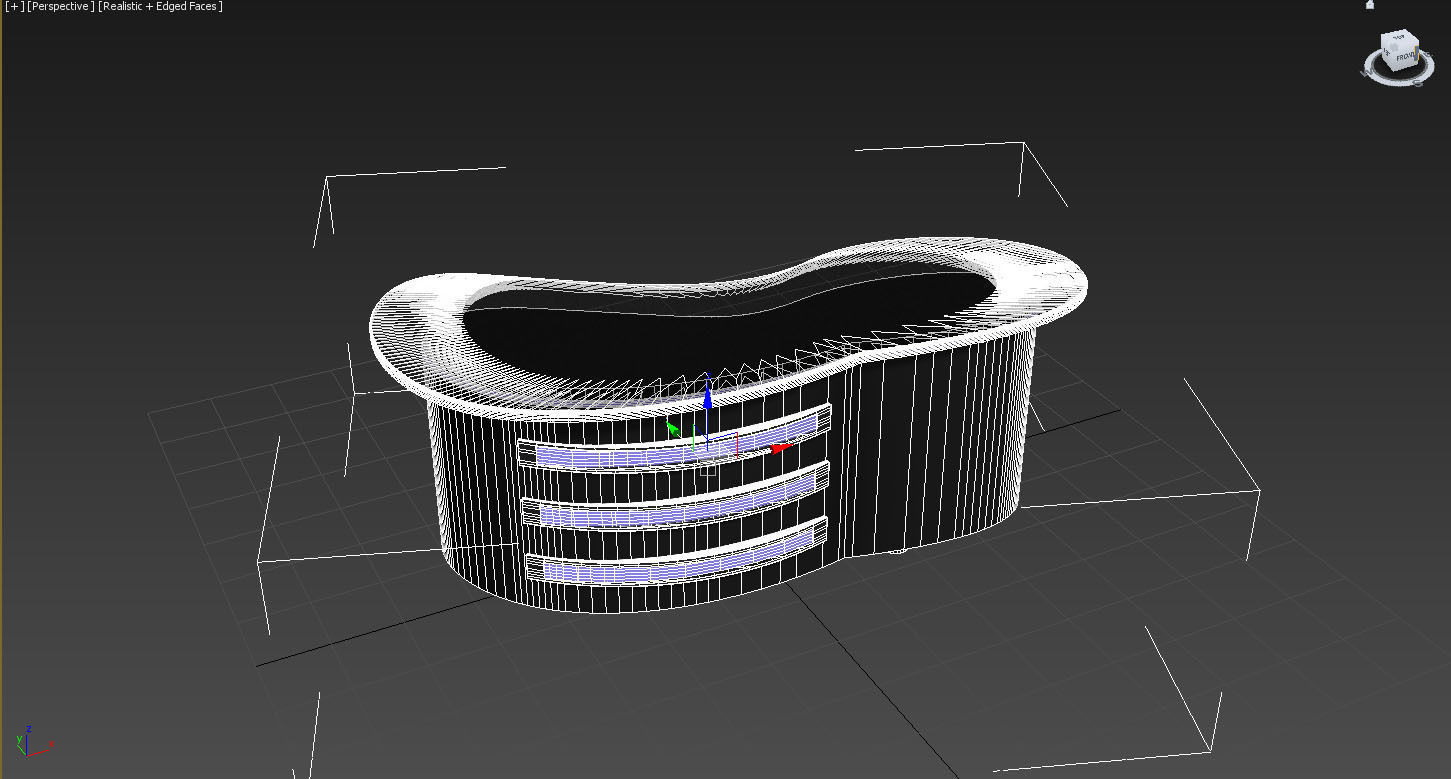Open the [Realistic + Edged Faces] shading menu
The width and height of the screenshot is (1451, 779).
(x=161, y=6)
